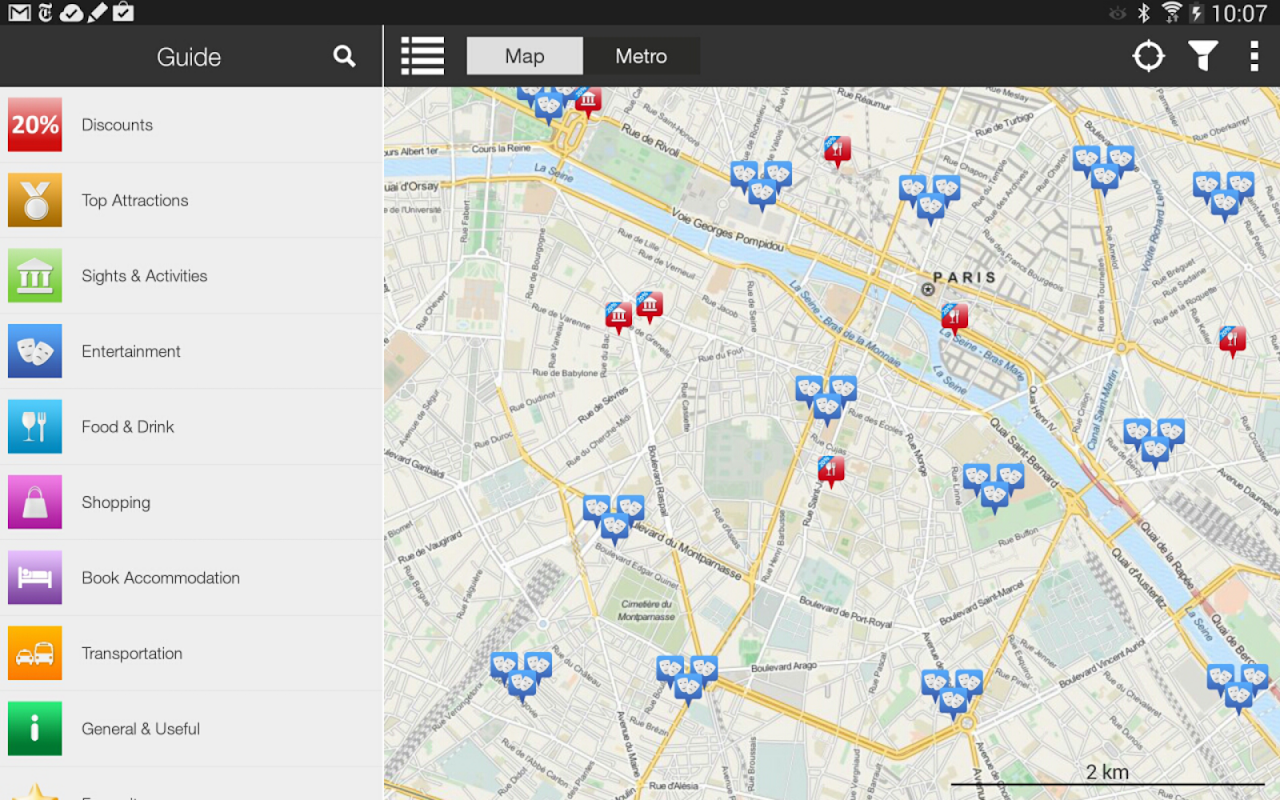The image size is (1280, 800).
Task: Select the restaurant marker near Rue de la Roquette
Action: (1232, 342)
